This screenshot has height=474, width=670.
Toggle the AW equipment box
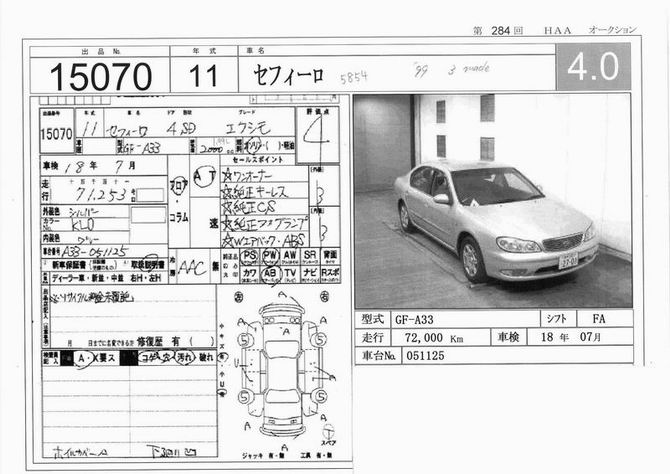[290, 256]
